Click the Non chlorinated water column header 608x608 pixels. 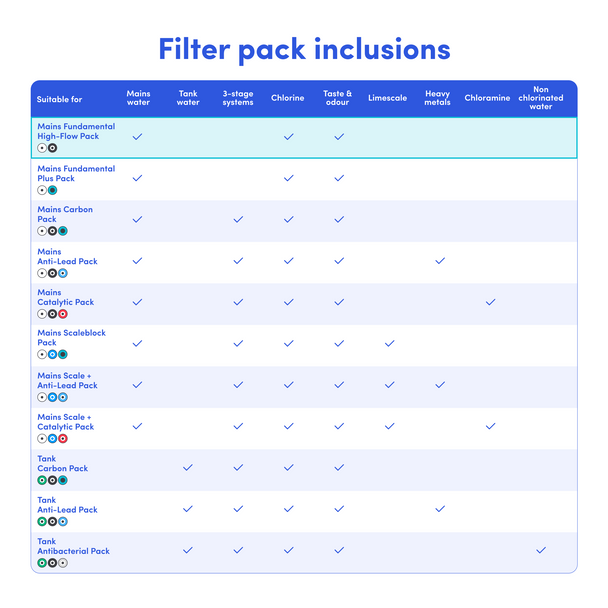click(541, 98)
